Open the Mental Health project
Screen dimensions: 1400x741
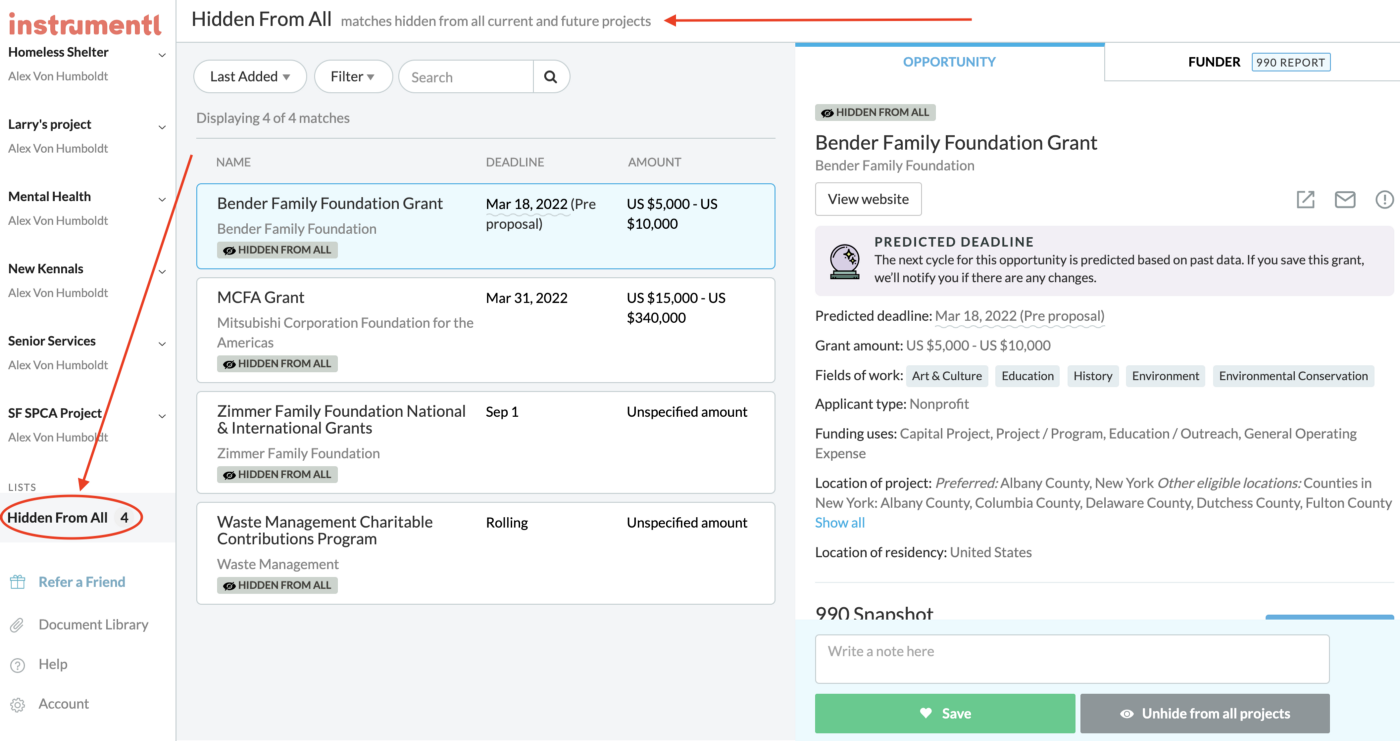(49, 196)
